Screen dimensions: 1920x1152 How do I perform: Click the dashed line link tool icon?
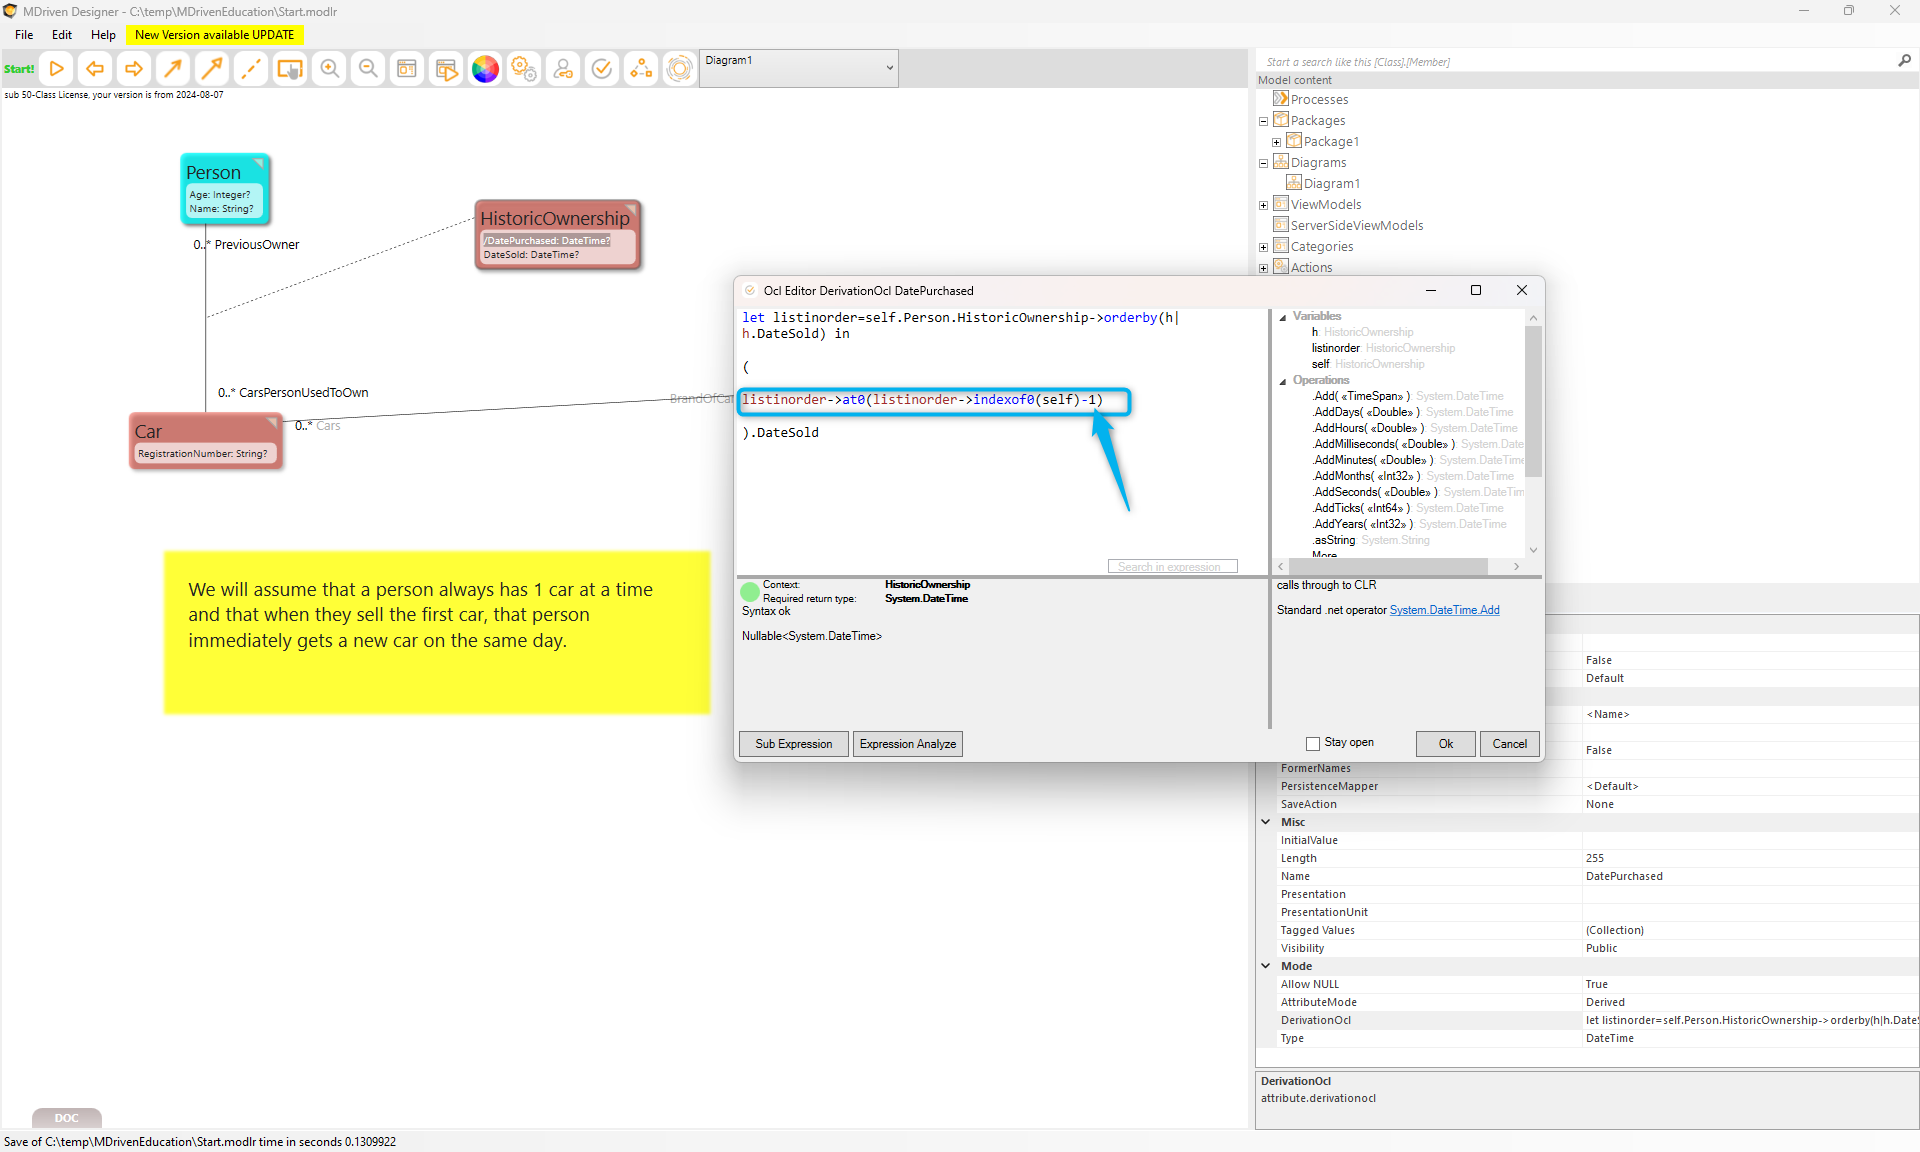251,69
